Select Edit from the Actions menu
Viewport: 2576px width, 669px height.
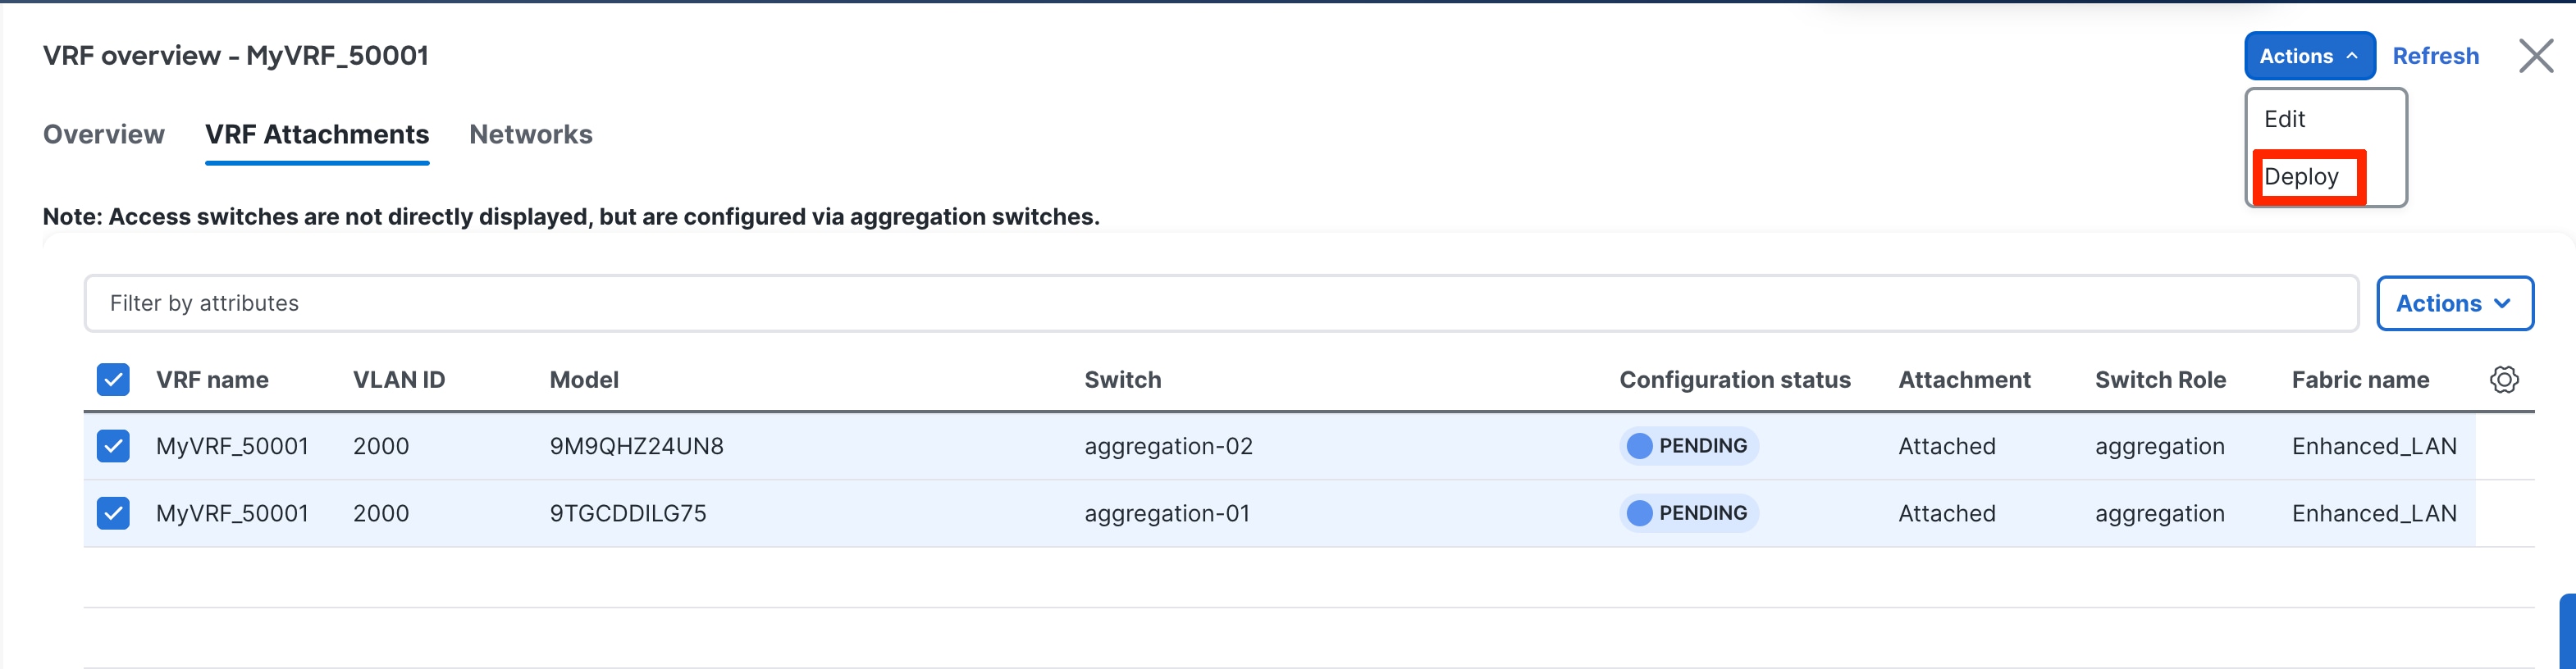click(2285, 119)
